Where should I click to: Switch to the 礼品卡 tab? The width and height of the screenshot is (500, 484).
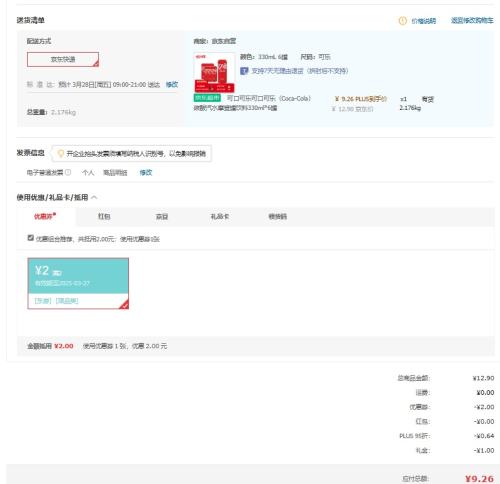220,216
